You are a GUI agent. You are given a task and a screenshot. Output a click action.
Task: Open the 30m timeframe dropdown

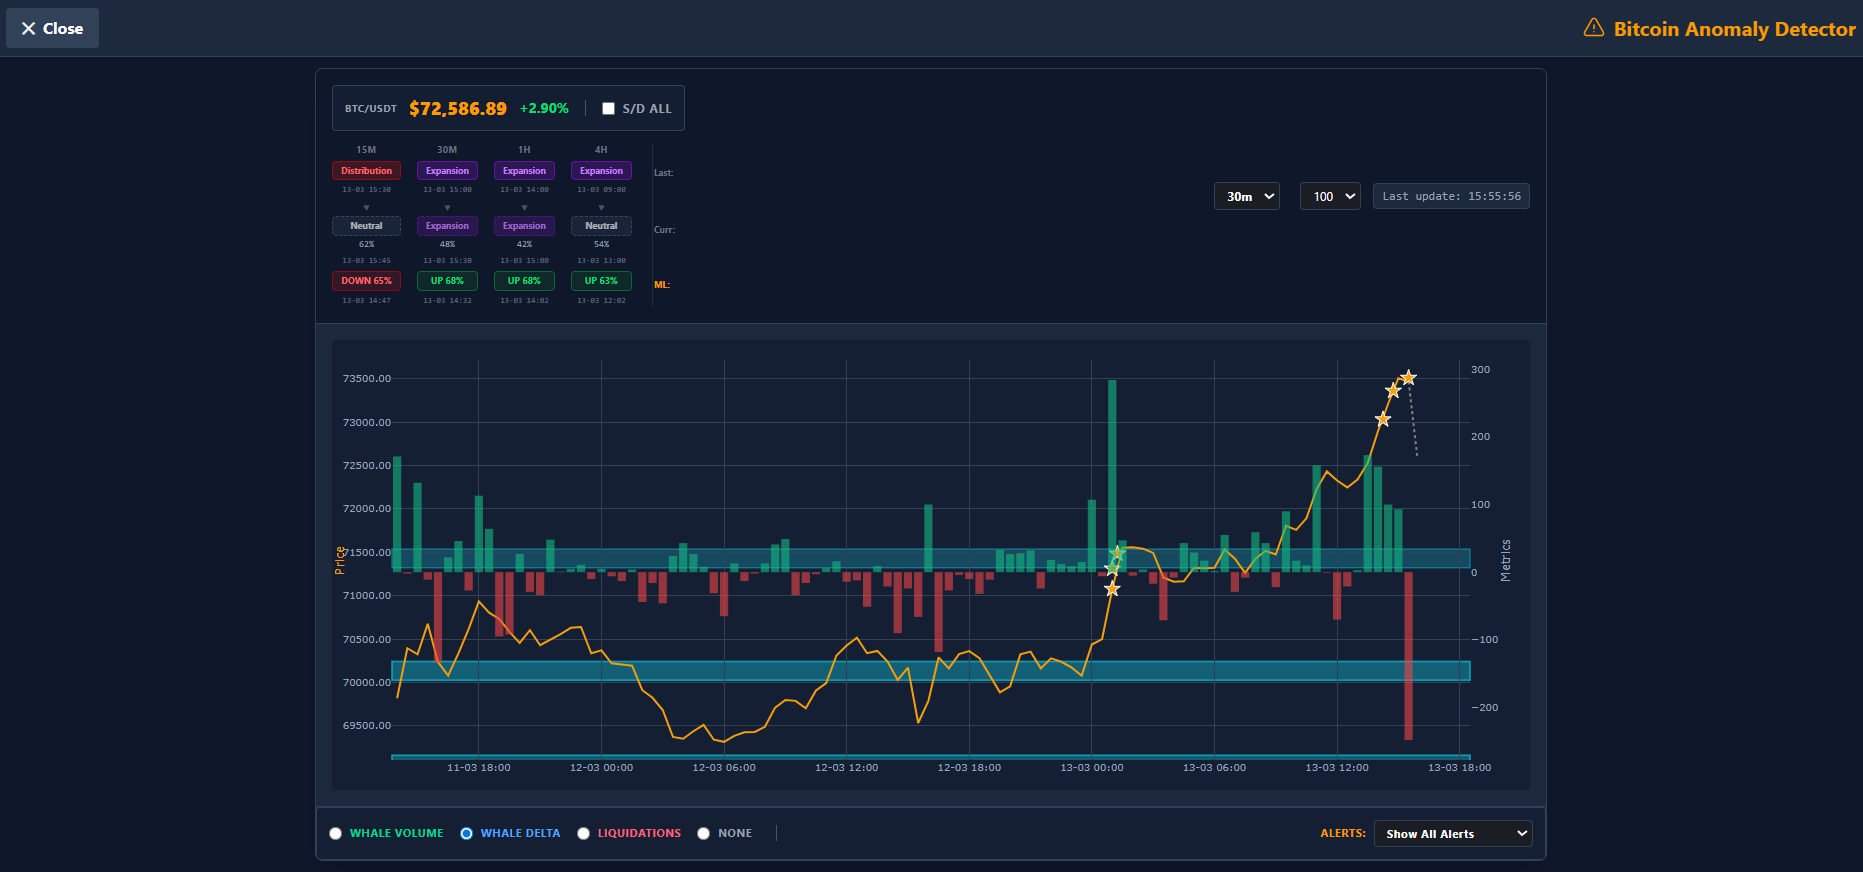pyautogui.click(x=1246, y=197)
